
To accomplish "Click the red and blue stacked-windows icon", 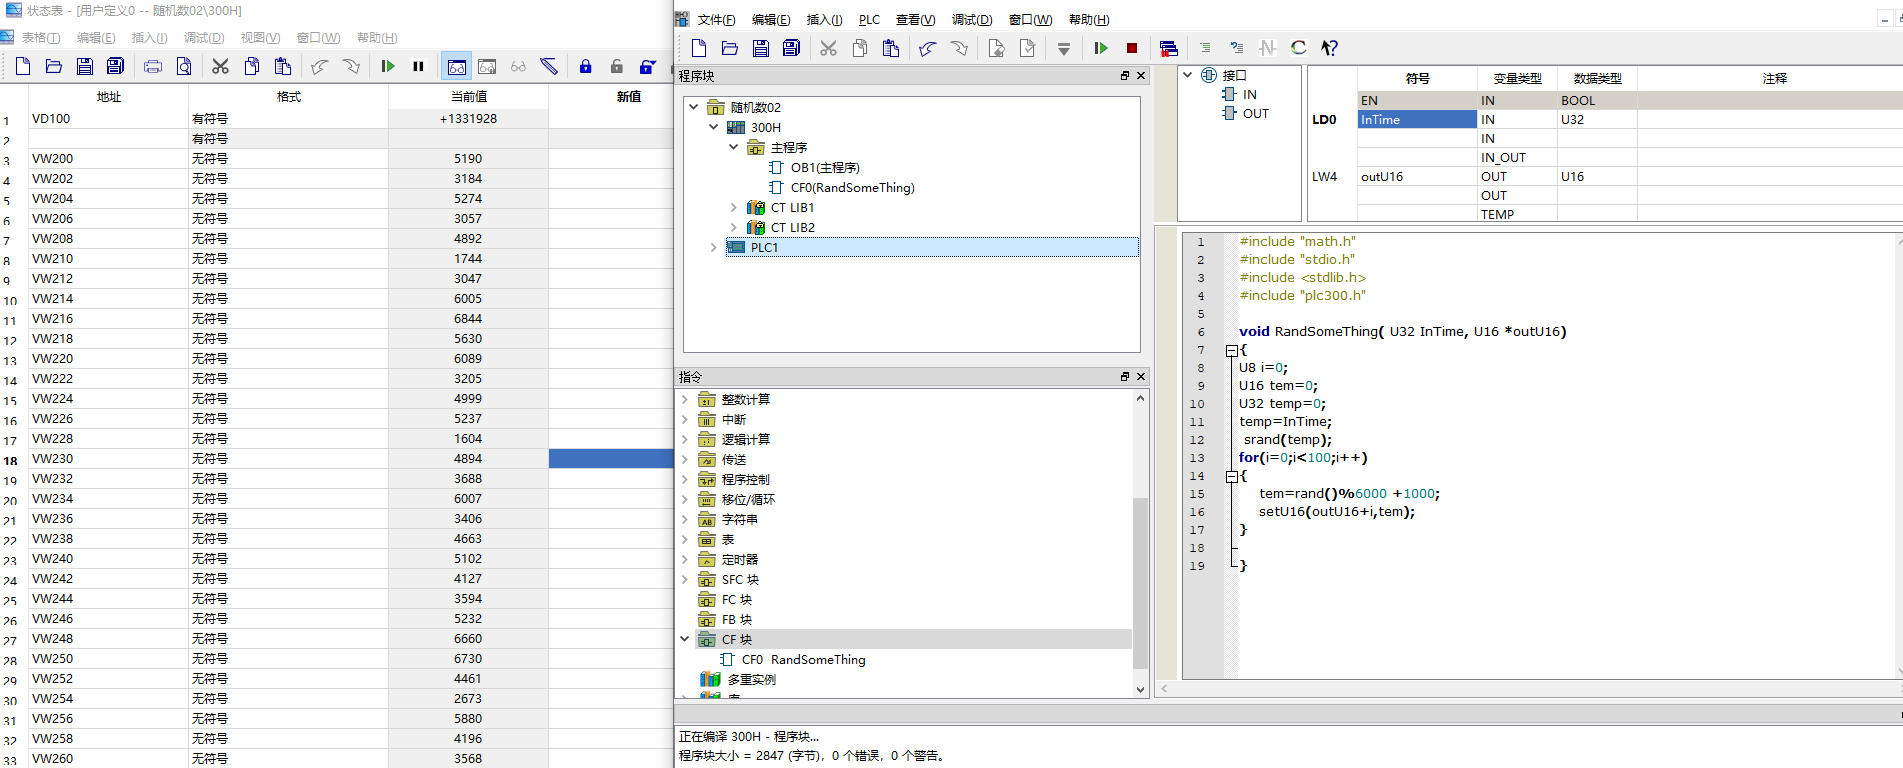I will coord(1168,48).
